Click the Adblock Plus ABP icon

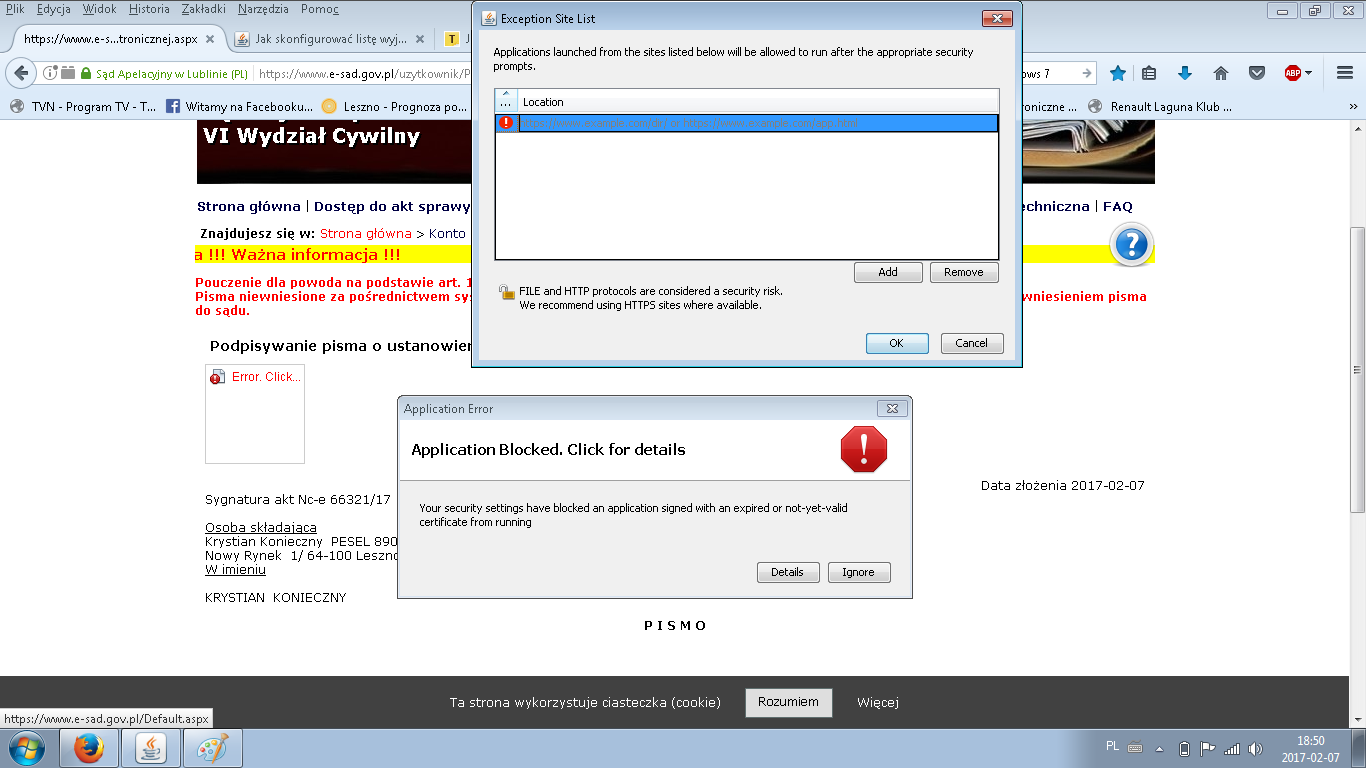pyautogui.click(x=1292, y=73)
